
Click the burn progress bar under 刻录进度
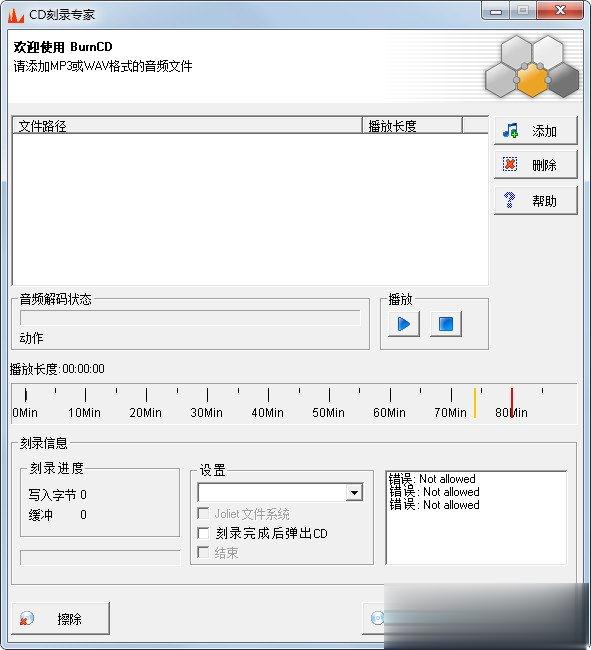[x=100, y=558]
